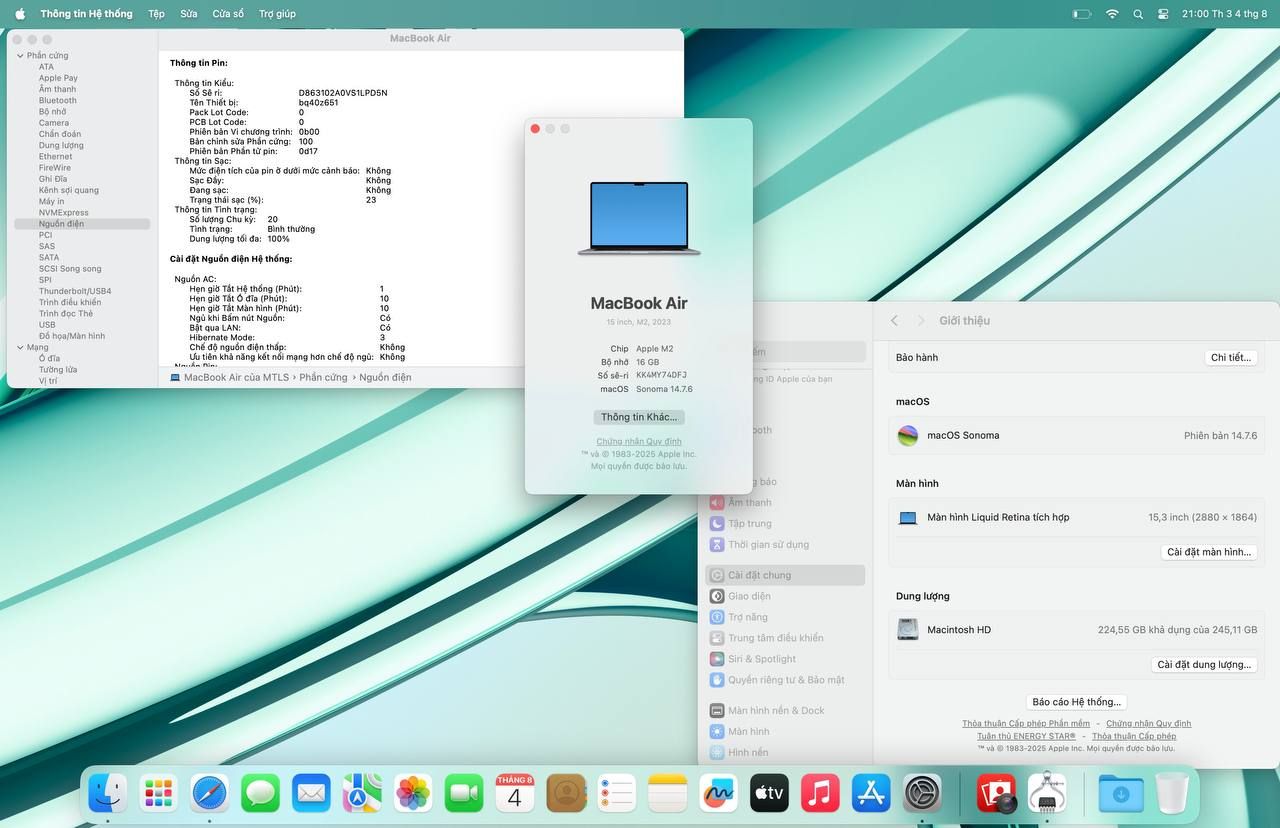Open the Apple menu
The image size is (1280, 828).
point(20,14)
